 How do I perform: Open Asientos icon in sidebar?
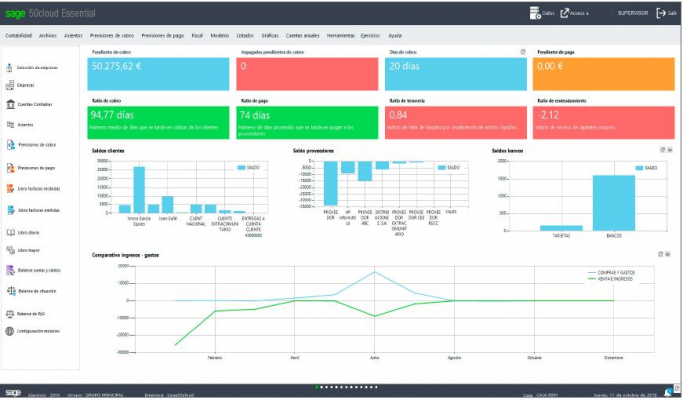(x=10, y=125)
